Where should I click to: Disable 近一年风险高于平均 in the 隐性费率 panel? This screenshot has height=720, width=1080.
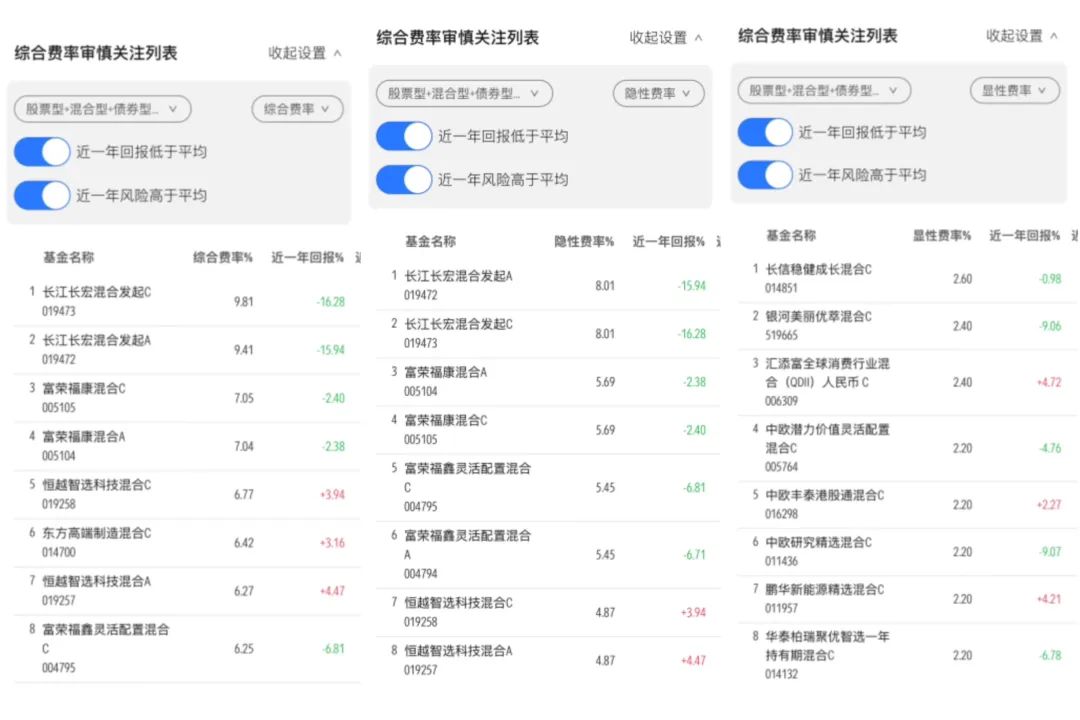[x=404, y=180]
